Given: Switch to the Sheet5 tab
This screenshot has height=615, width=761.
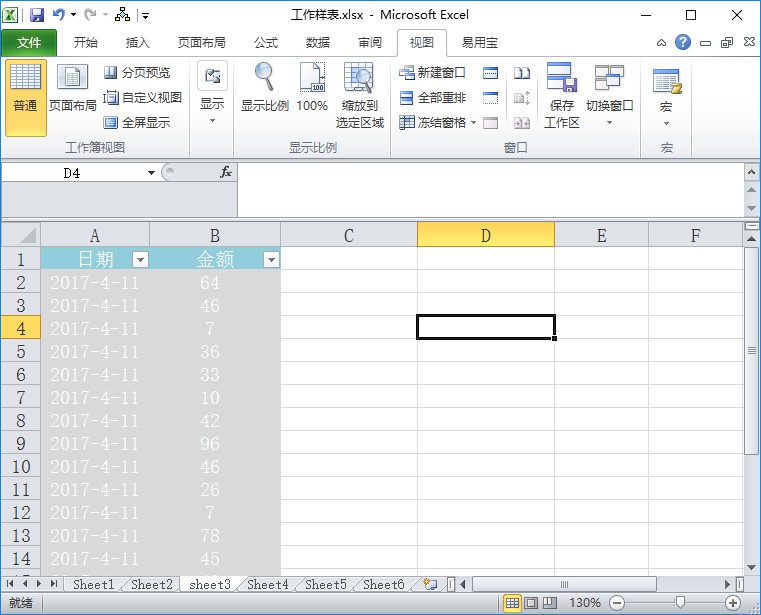Looking at the screenshot, I should point(326,584).
